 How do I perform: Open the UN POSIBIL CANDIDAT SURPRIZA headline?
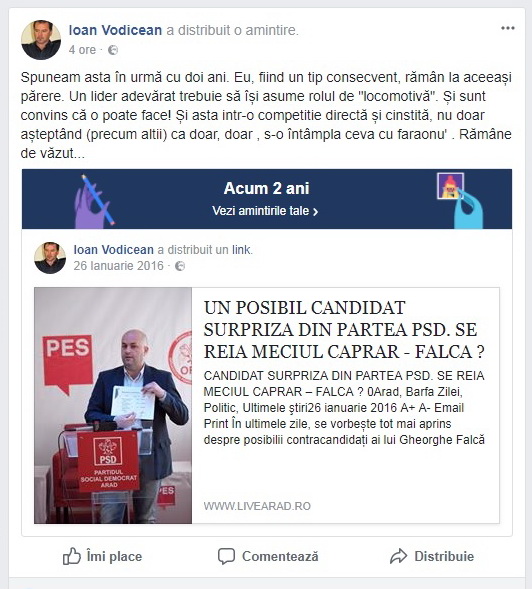click(344, 329)
